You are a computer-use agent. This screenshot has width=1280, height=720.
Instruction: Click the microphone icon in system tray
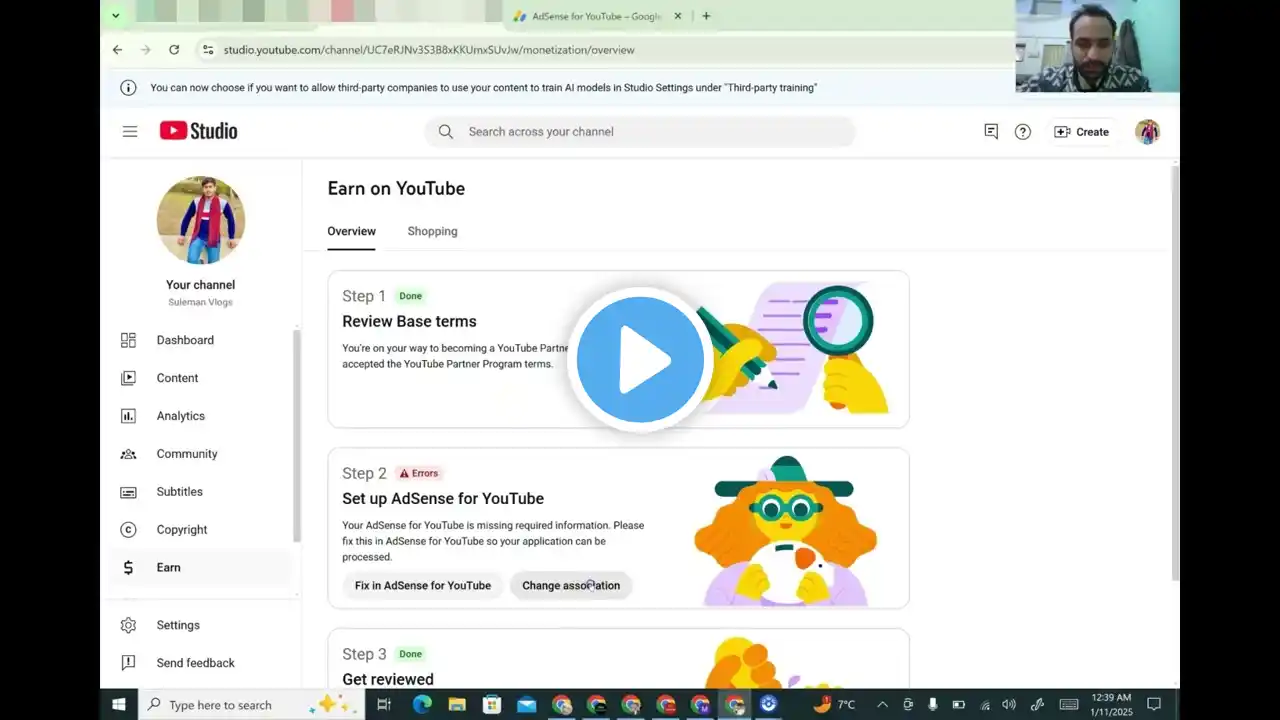(x=933, y=704)
